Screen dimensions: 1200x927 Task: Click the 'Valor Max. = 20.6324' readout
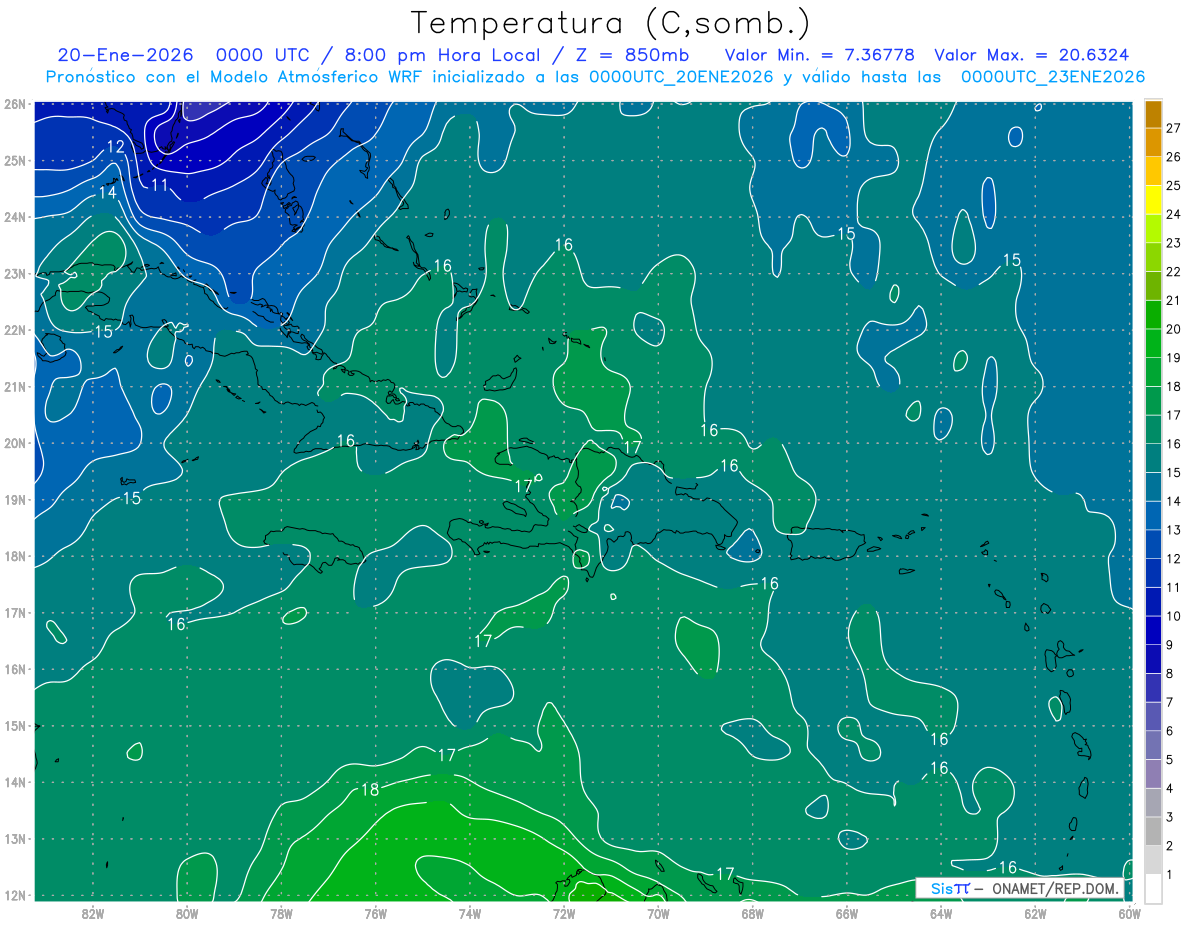1032,55
